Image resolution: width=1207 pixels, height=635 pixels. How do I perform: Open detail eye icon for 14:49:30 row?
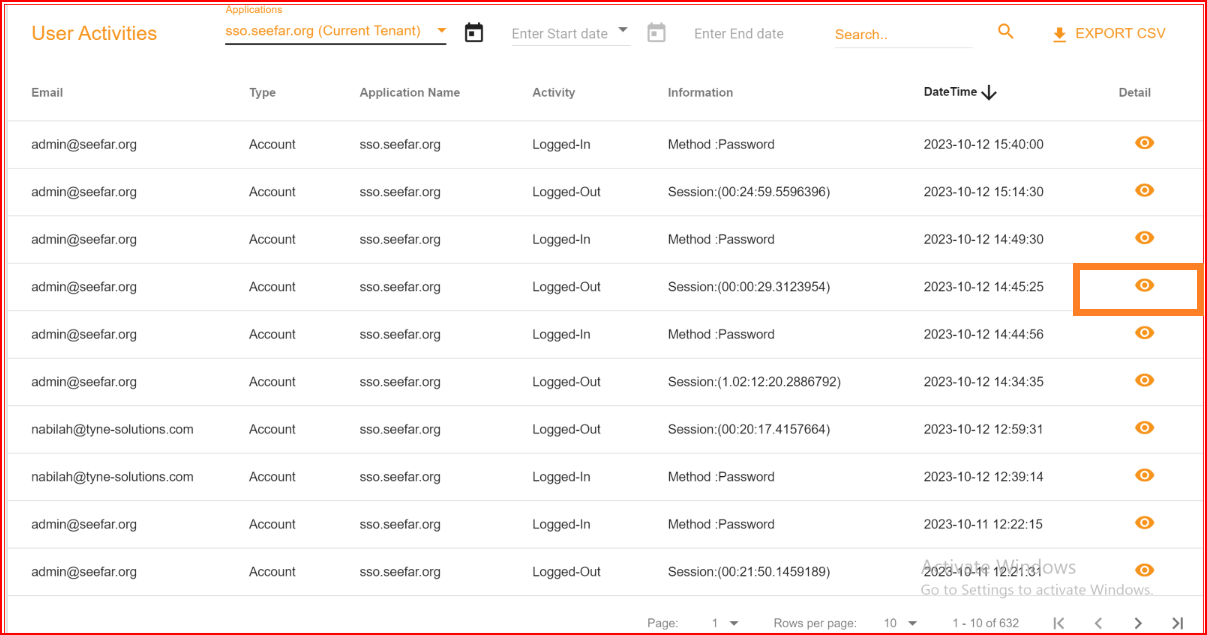tap(1144, 238)
